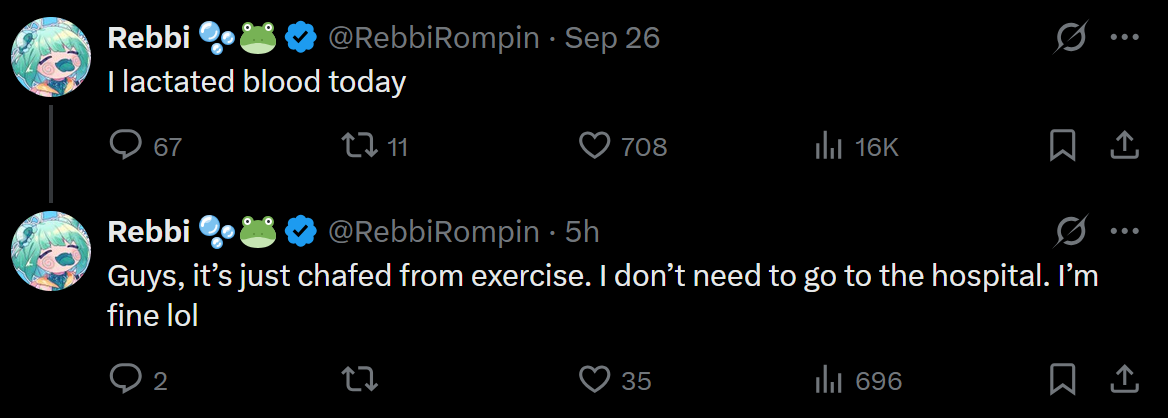Open Grok icon on the 5h post
Viewport: 1168px width, 418px height.
pyautogui.click(x=1072, y=233)
